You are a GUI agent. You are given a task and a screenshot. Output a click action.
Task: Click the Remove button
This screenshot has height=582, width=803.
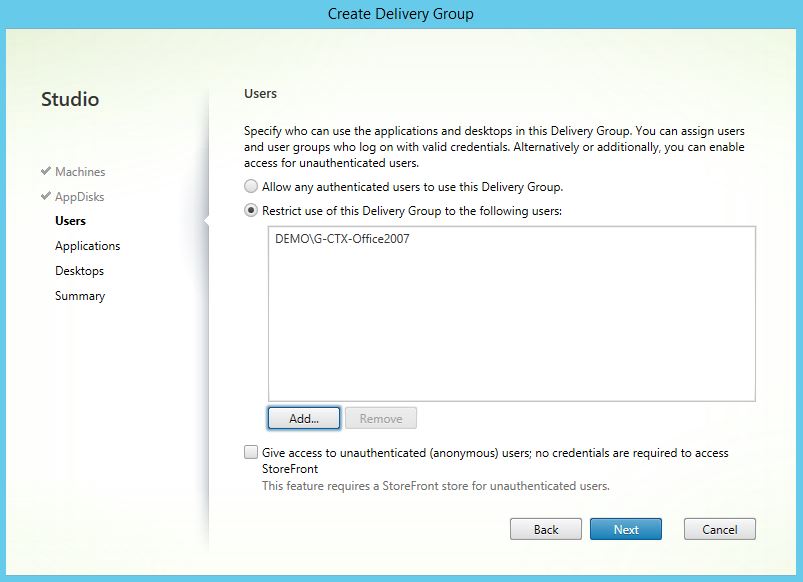pyautogui.click(x=381, y=419)
